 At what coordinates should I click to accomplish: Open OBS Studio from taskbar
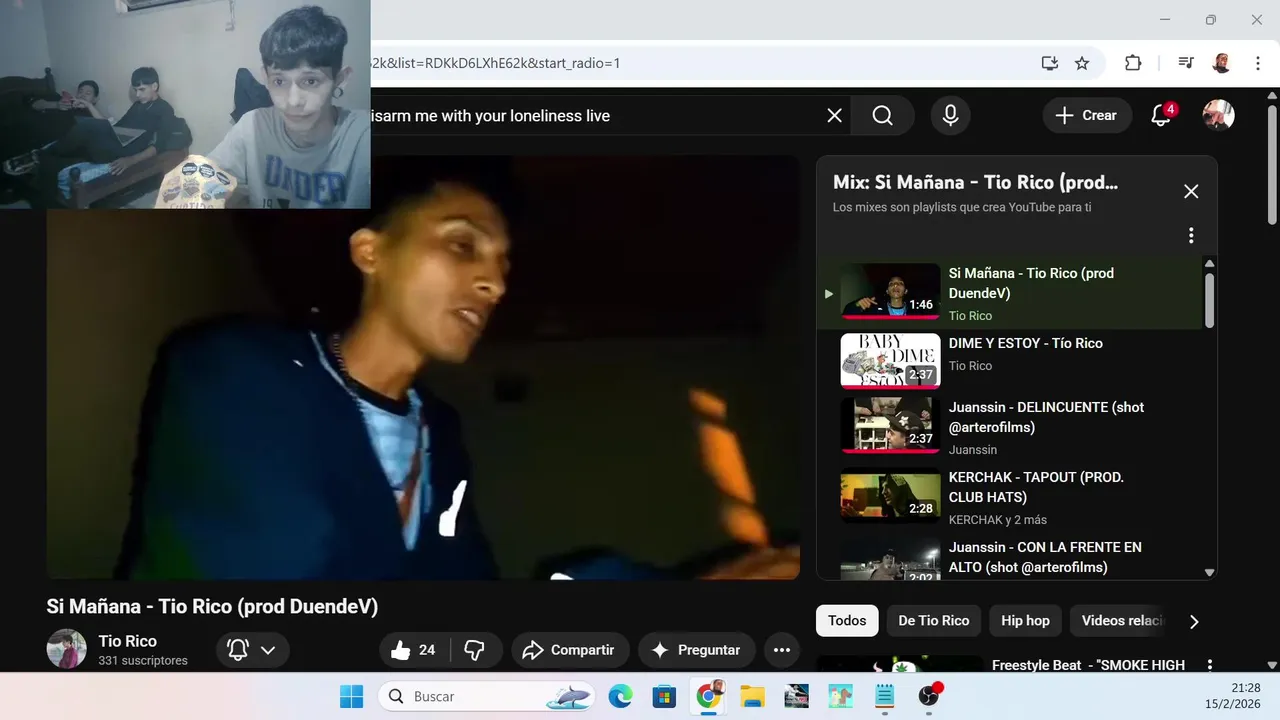coord(929,696)
